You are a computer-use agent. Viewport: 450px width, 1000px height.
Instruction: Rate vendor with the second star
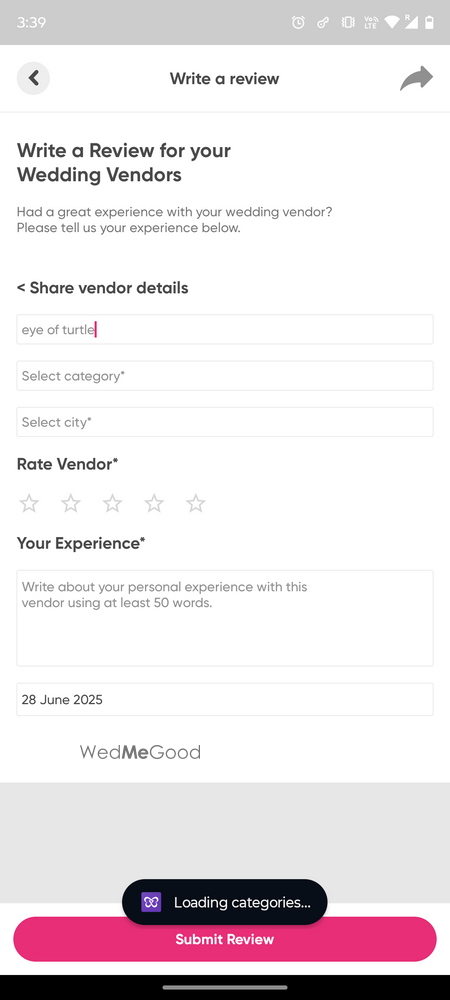(71, 504)
